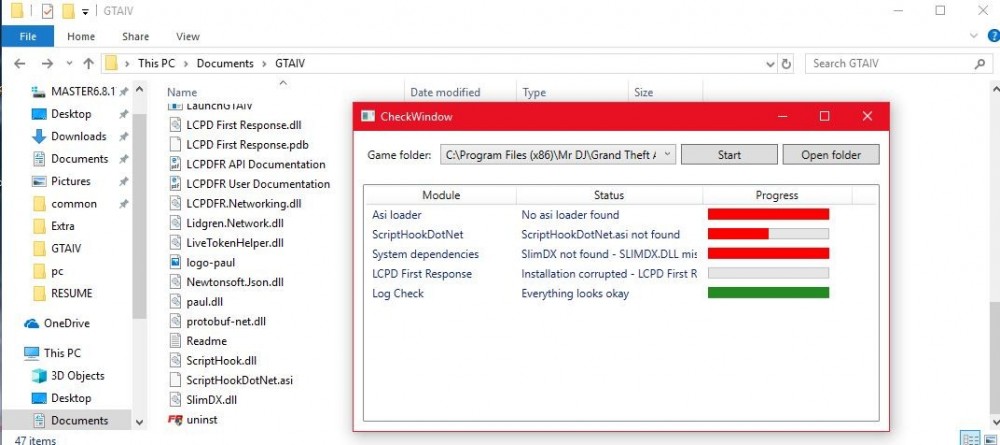Select the uninst file with FR icon
Screen dimensions: 1000x445
pos(202,420)
